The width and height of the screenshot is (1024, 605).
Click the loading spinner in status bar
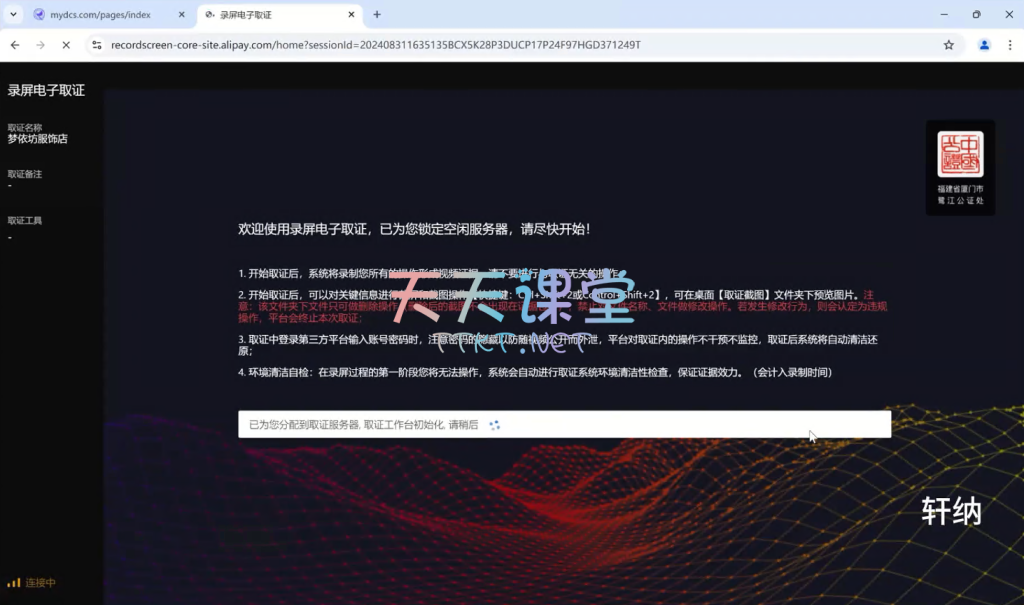494,425
